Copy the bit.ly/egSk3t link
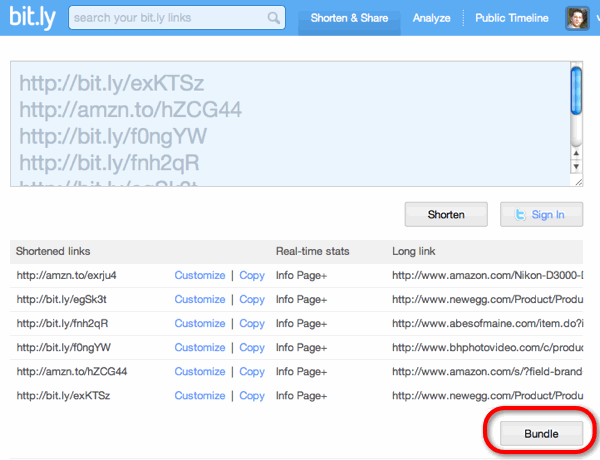The height and width of the screenshot is (460, 600). point(252,300)
